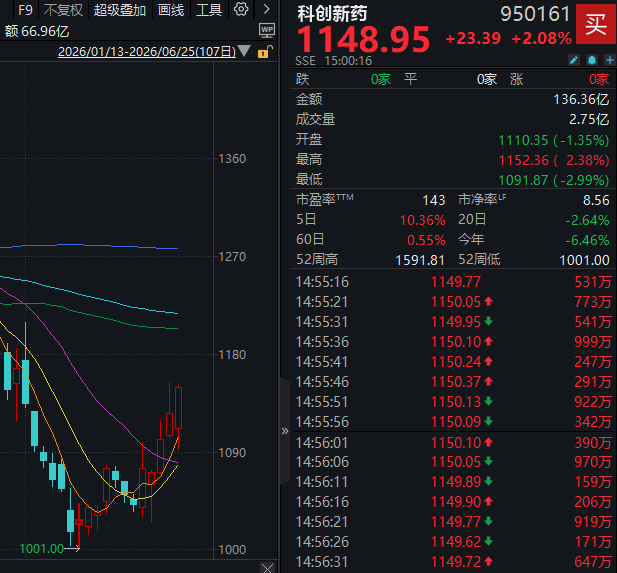This screenshot has height=573, width=617.
Task: Click the WP monitor icon
Action: coord(267,30)
